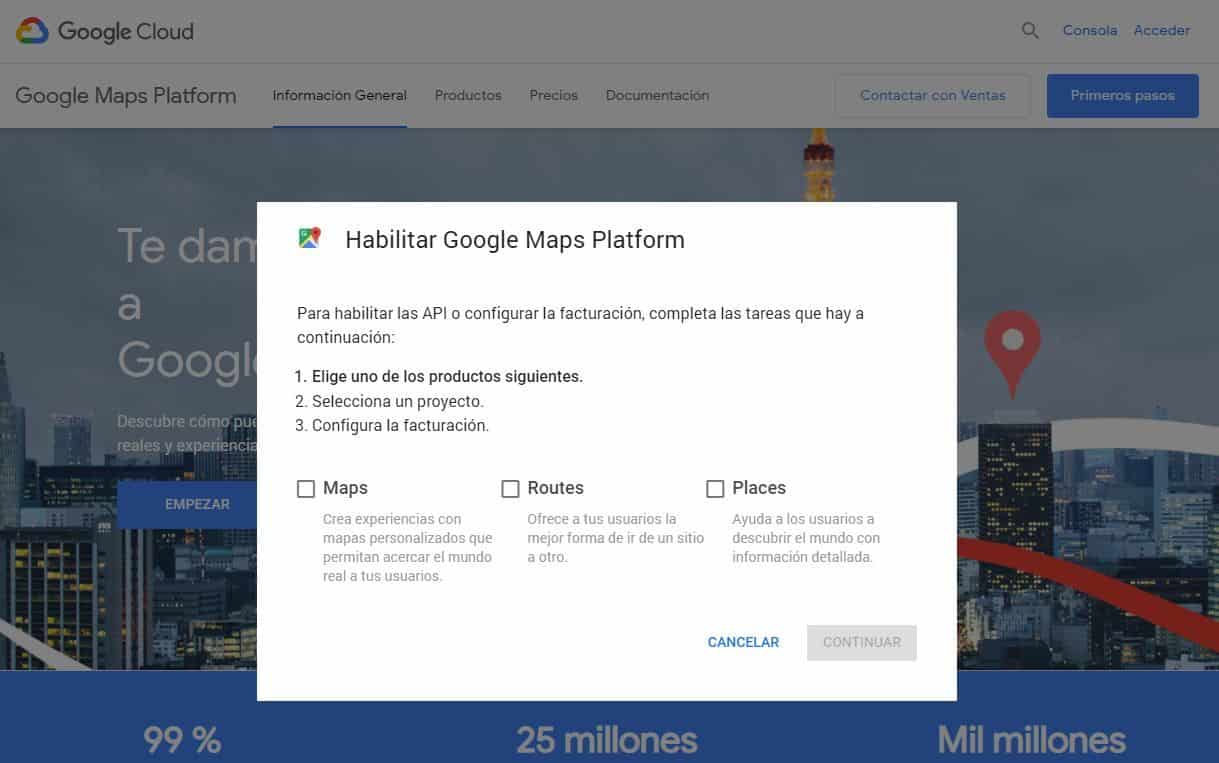Click the Contactar con Ventas button

tap(931, 95)
